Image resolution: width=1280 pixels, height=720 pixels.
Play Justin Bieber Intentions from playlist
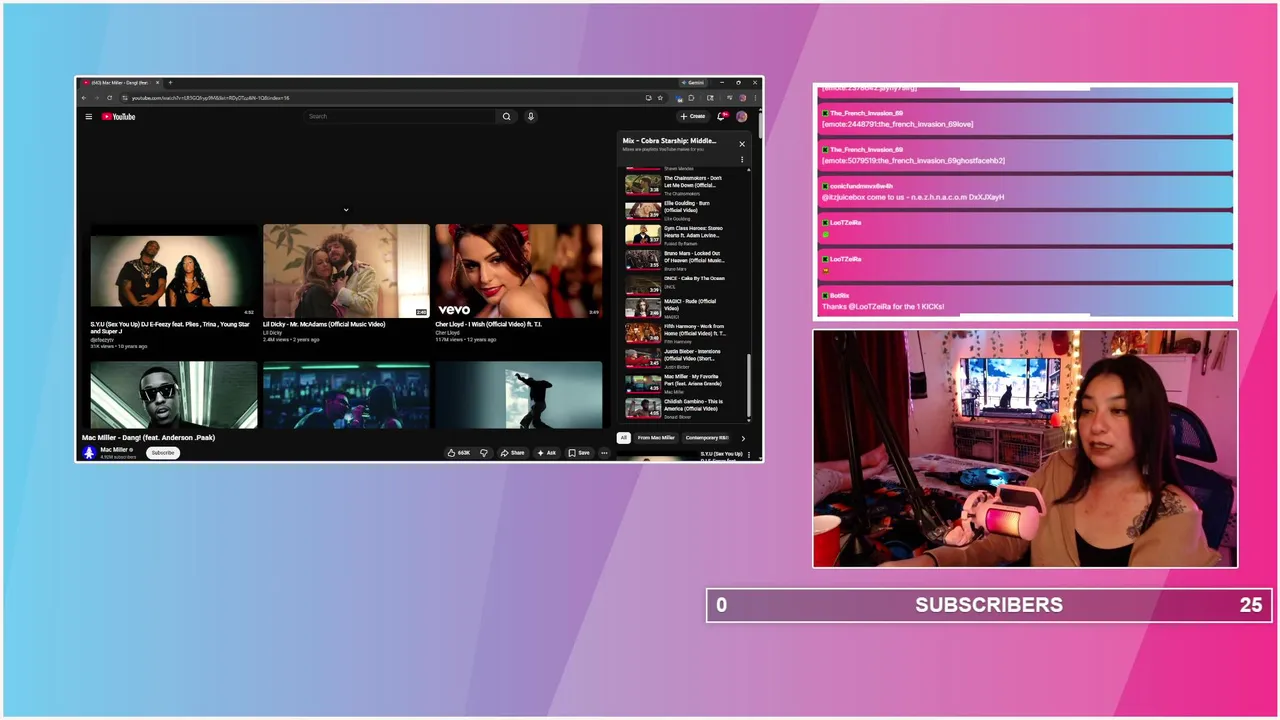(686, 358)
